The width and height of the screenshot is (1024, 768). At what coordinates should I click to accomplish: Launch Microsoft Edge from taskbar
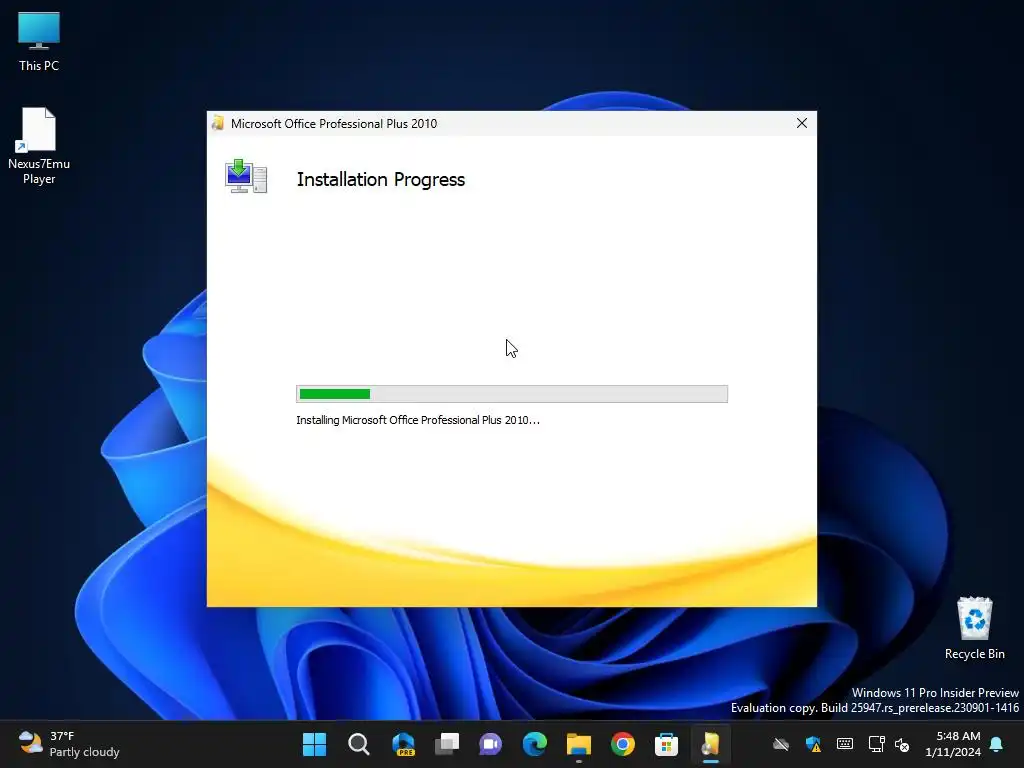tap(534, 744)
